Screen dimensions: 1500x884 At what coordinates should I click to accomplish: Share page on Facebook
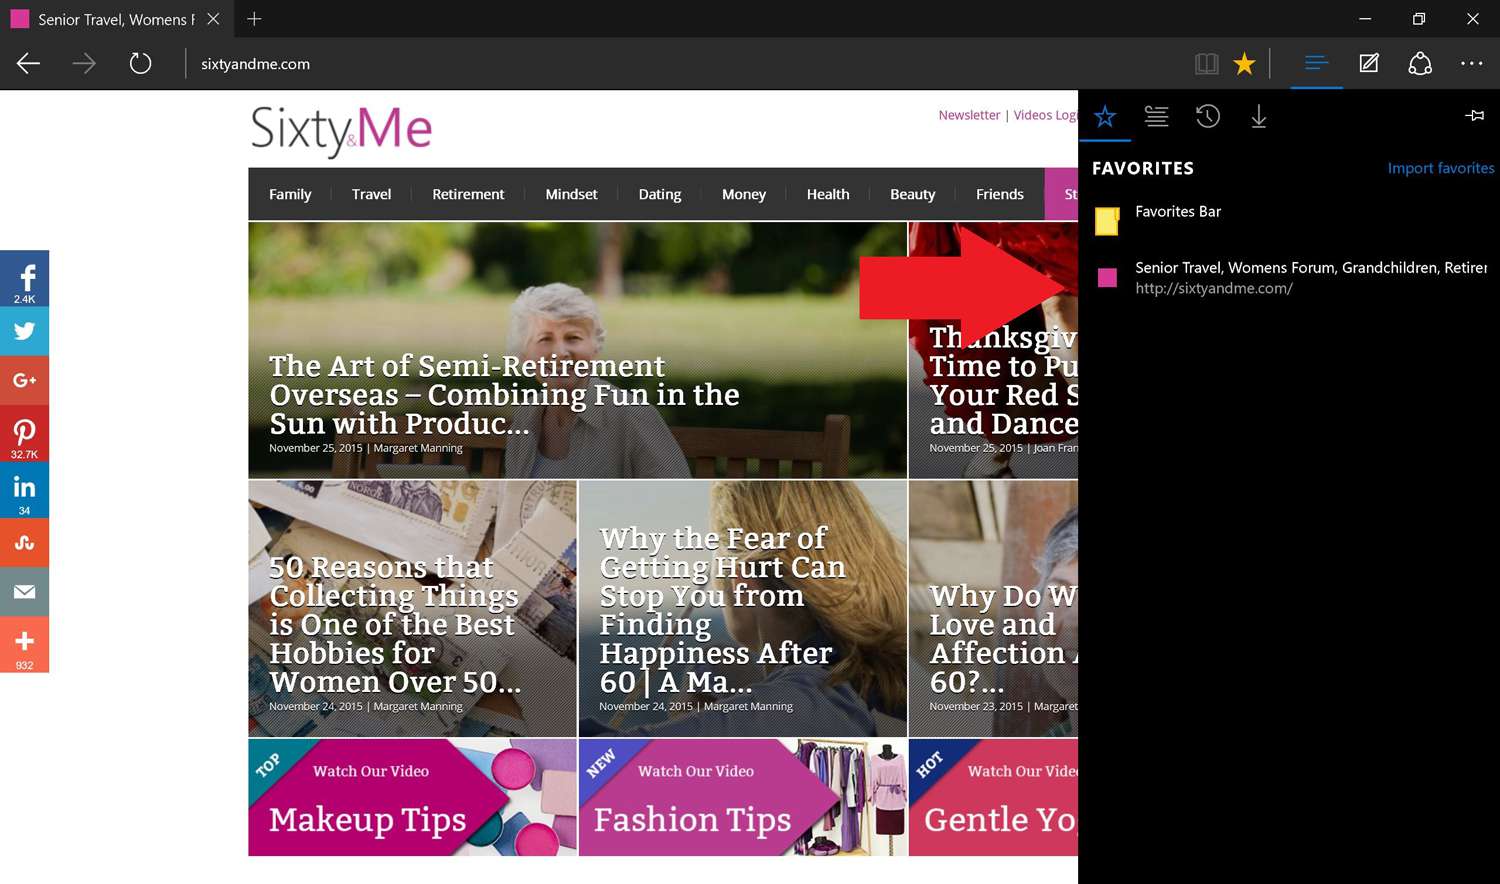point(24,278)
